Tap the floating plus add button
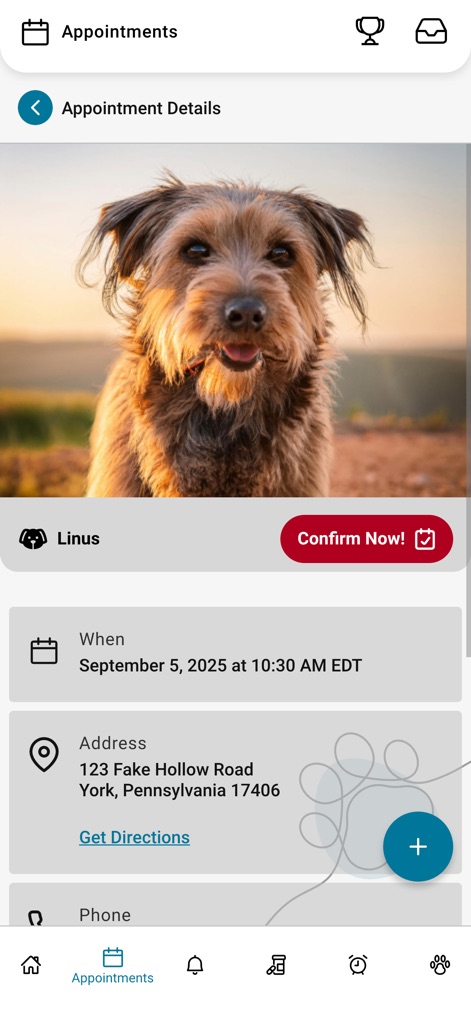The width and height of the screenshot is (471, 1021). [418, 846]
